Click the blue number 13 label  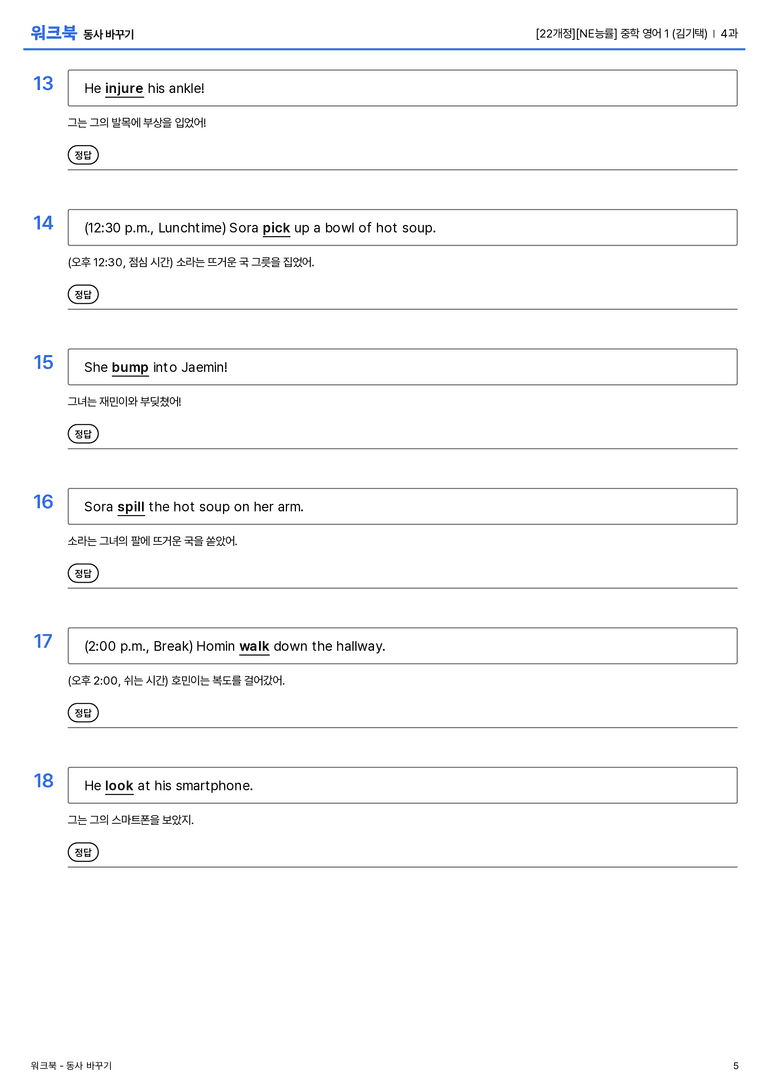(43, 83)
